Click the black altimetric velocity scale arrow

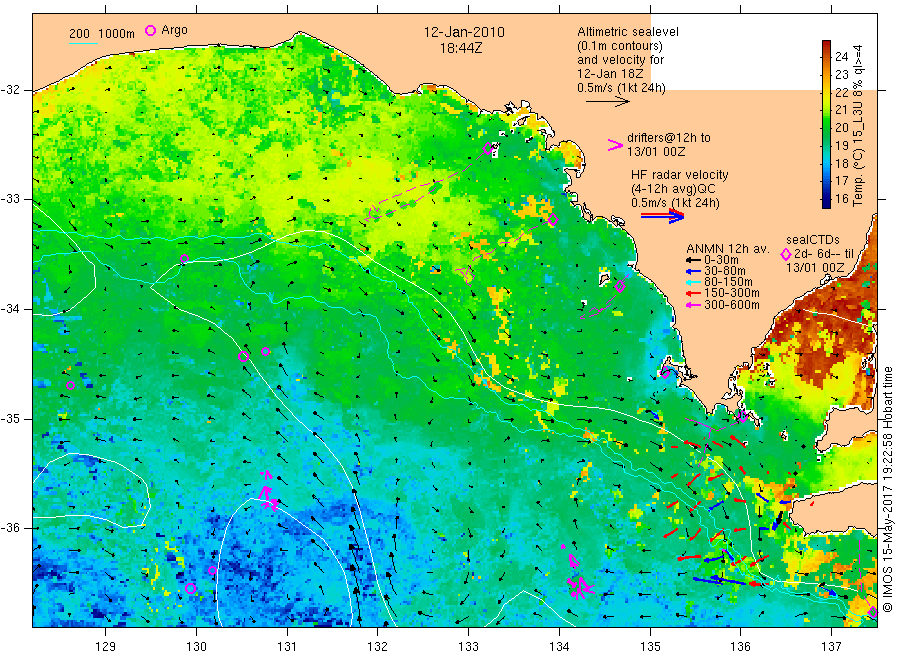608,102
